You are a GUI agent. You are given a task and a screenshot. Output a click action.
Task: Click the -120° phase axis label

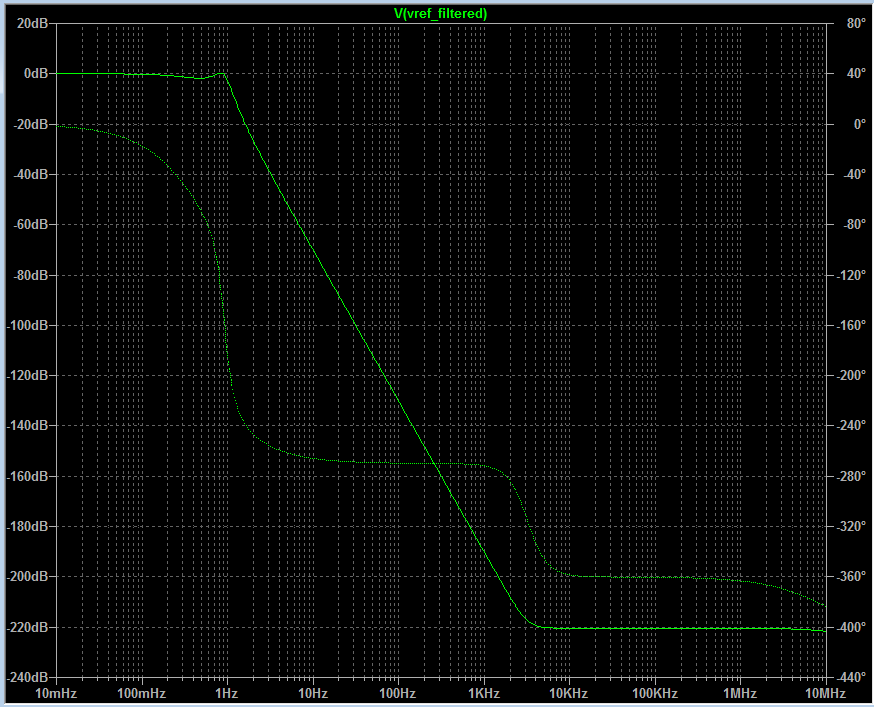tap(851, 275)
